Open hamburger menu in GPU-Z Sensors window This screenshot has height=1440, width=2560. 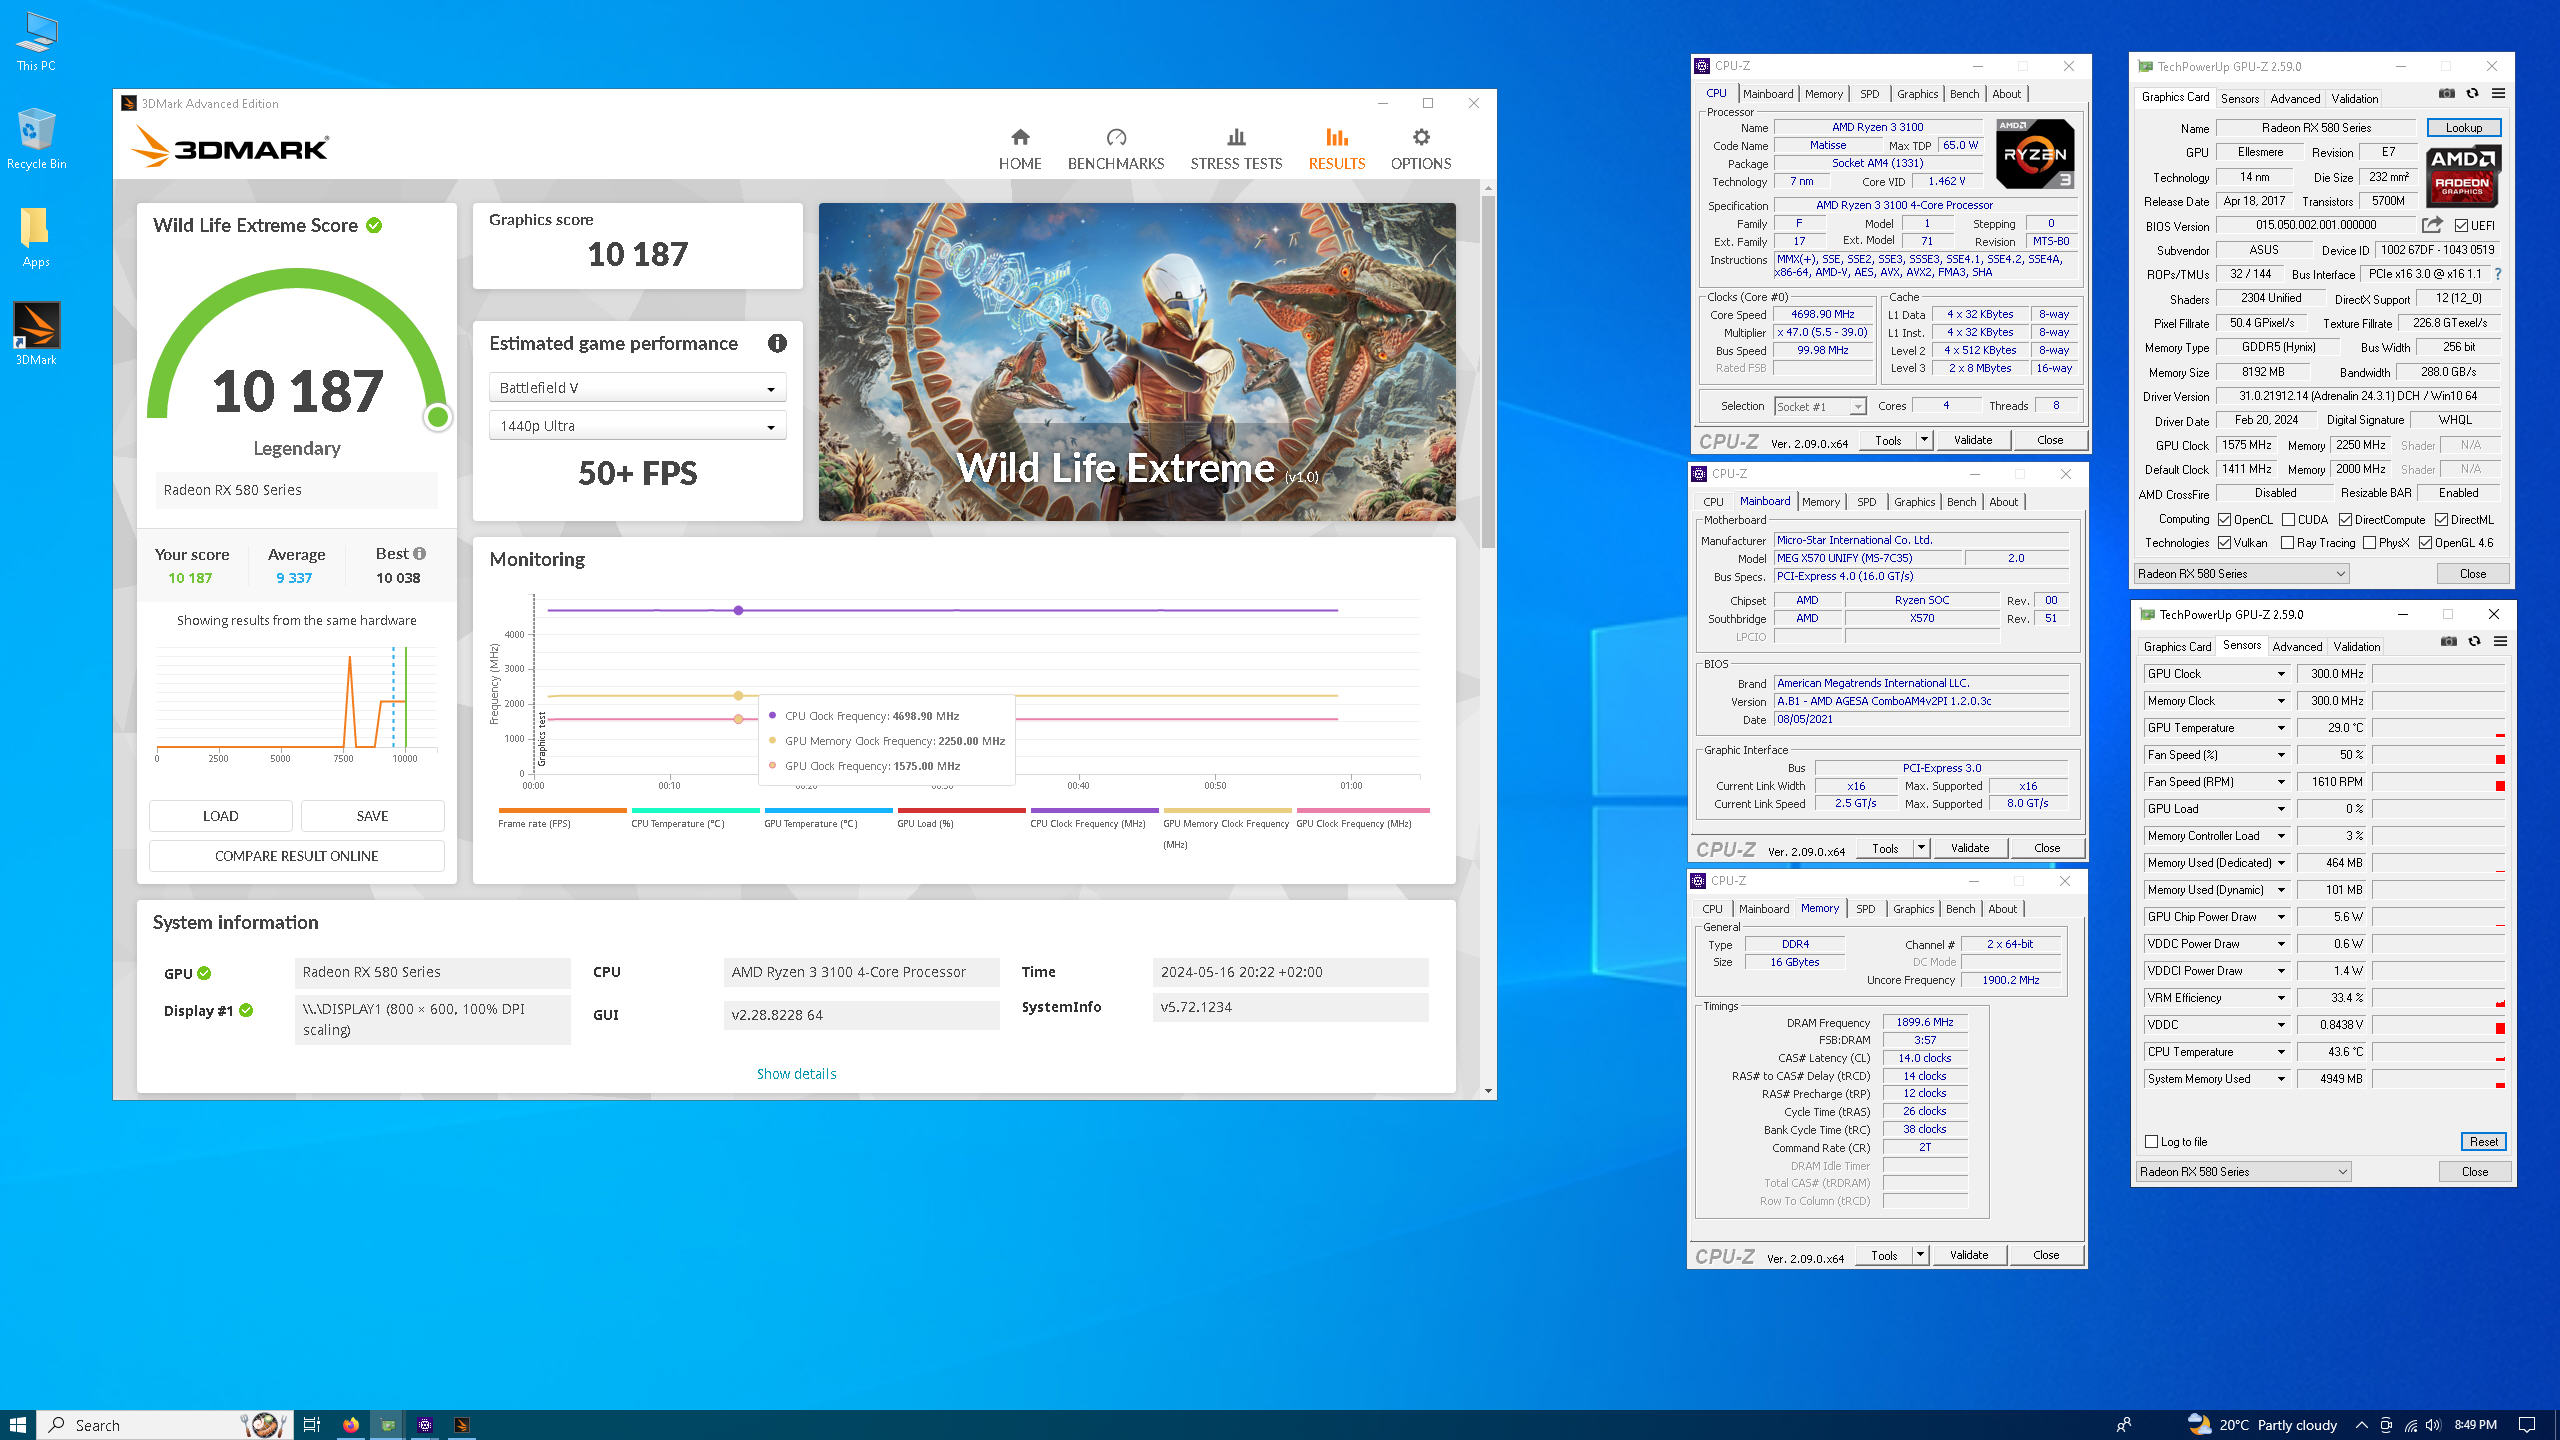click(2500, 641)
